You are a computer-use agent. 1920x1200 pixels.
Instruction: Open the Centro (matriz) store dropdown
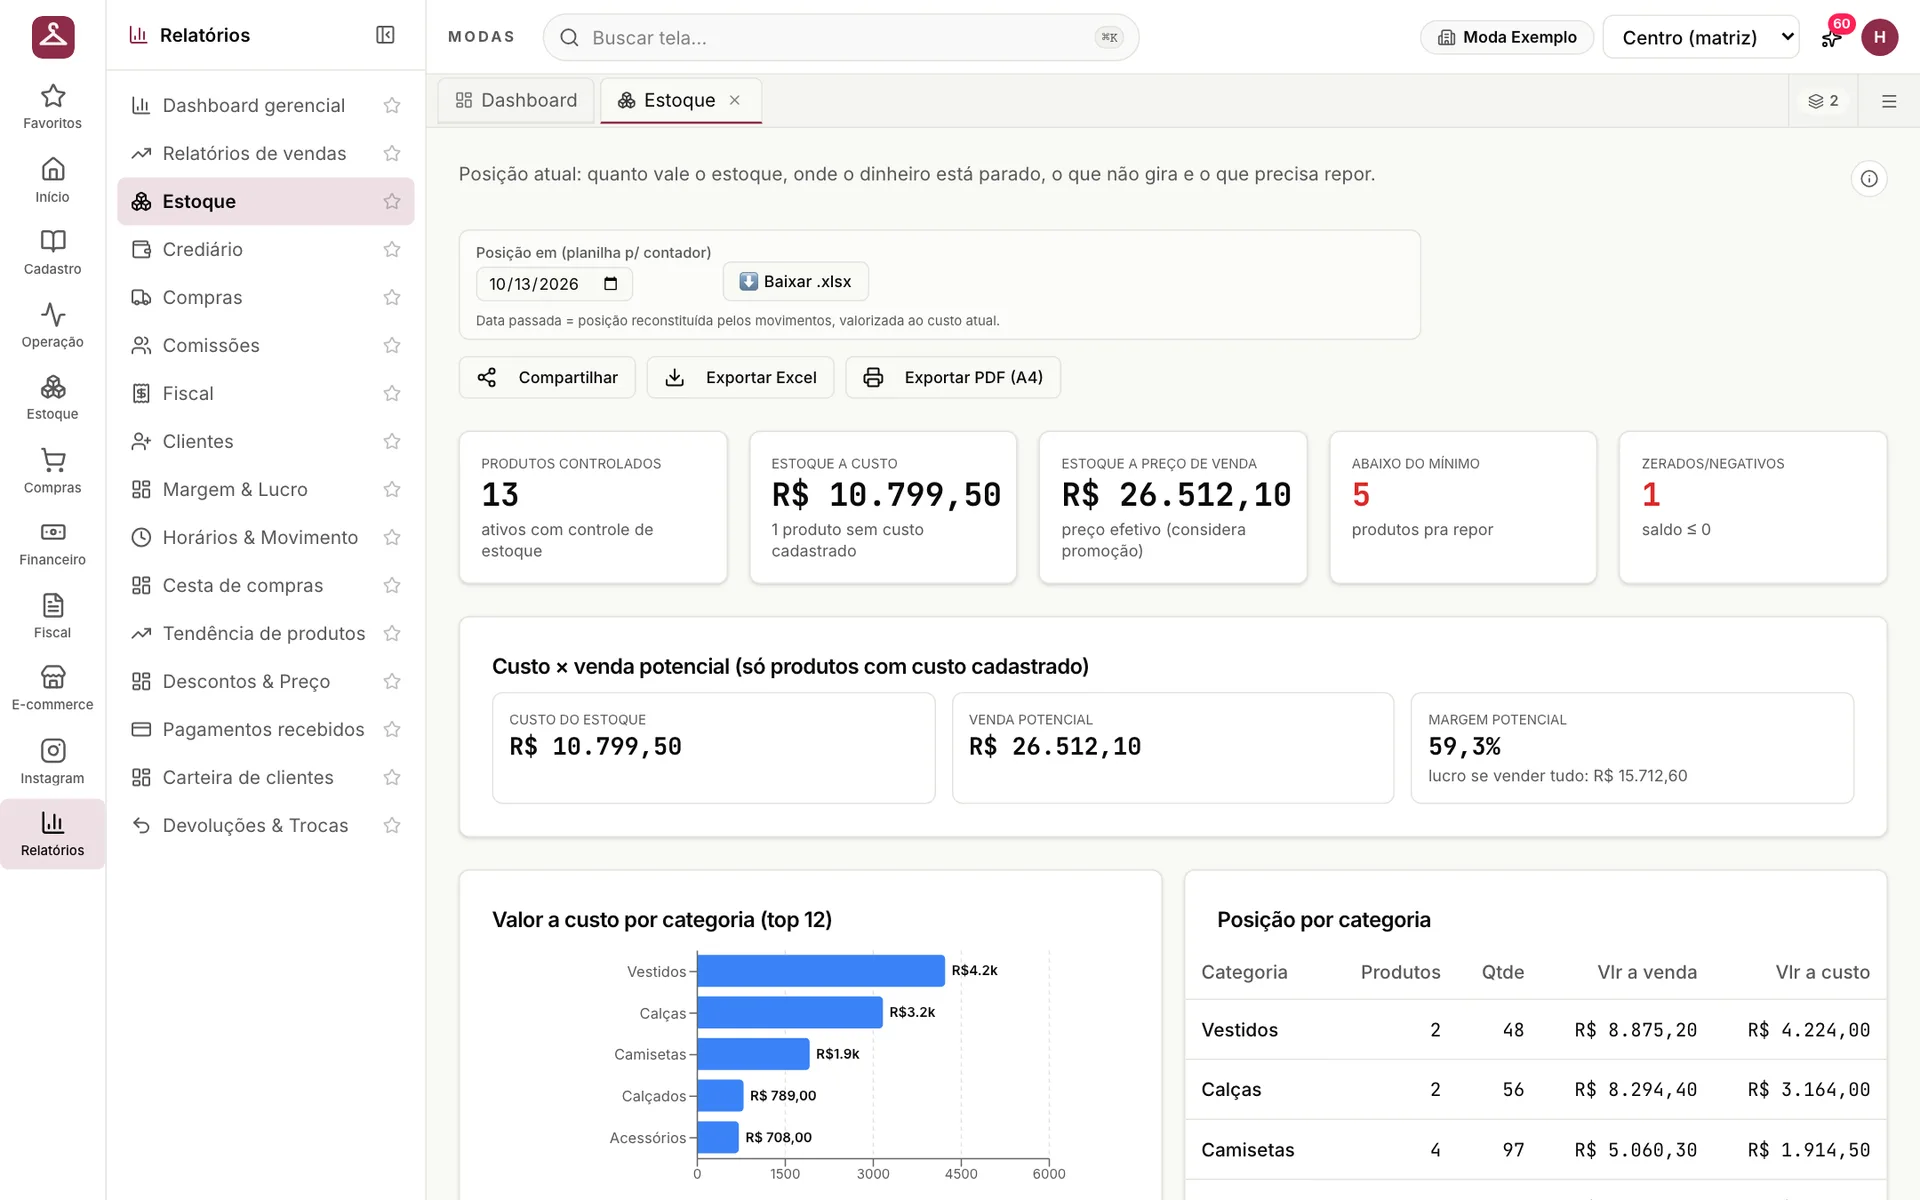point(1700,37)
